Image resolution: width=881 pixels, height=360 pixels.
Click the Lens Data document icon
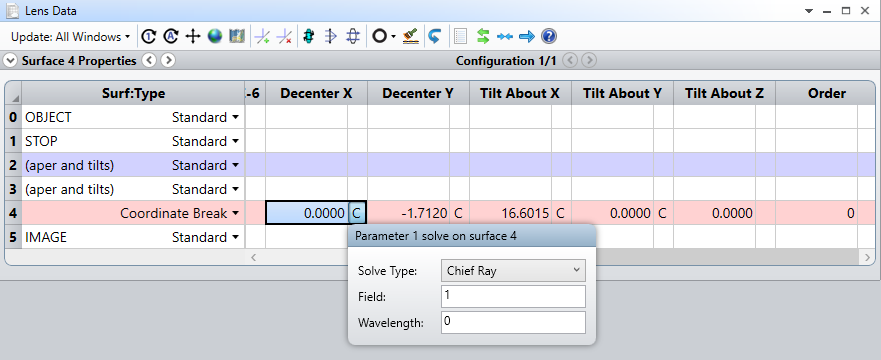[12, 11]
